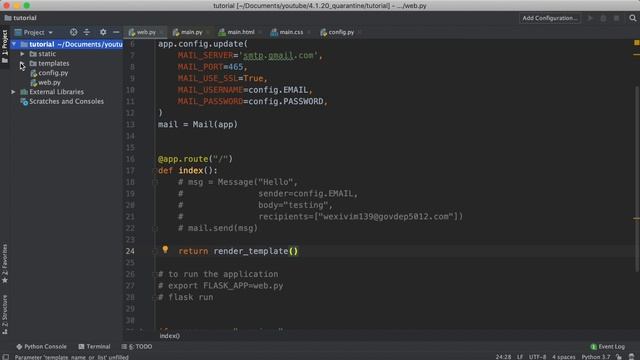The width and height of the screenshot is (640, 360).
Task: Click the Stop icon in toolbar
Action: (x=617, y=18)
